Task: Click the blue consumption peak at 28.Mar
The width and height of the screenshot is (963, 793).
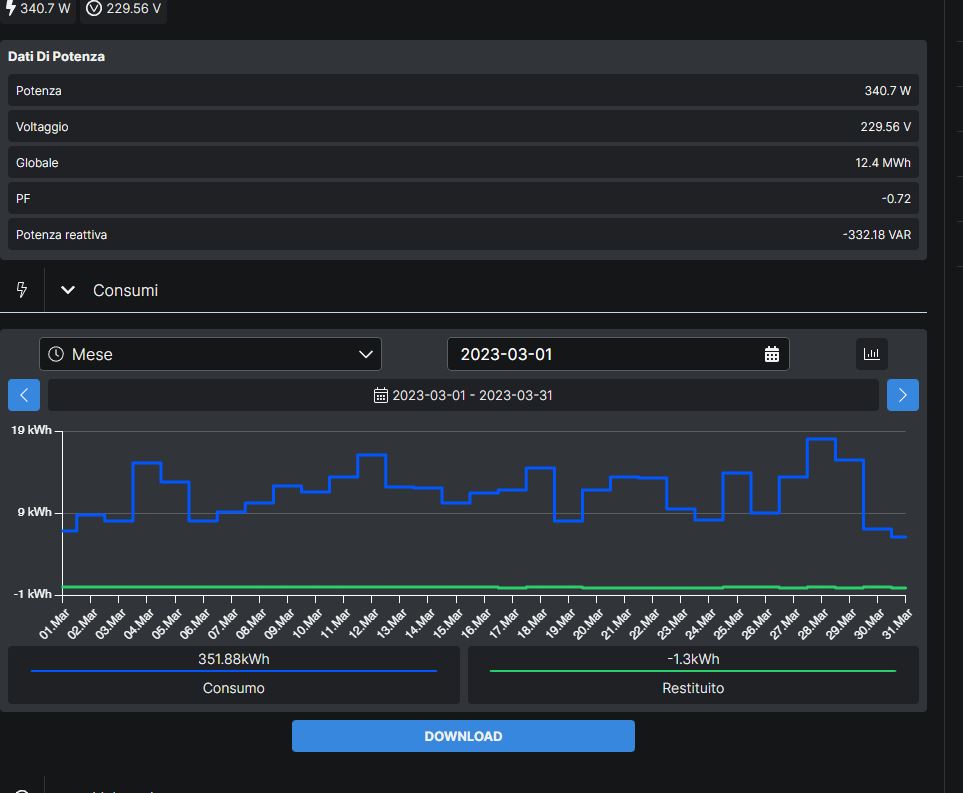Action: 821,439
